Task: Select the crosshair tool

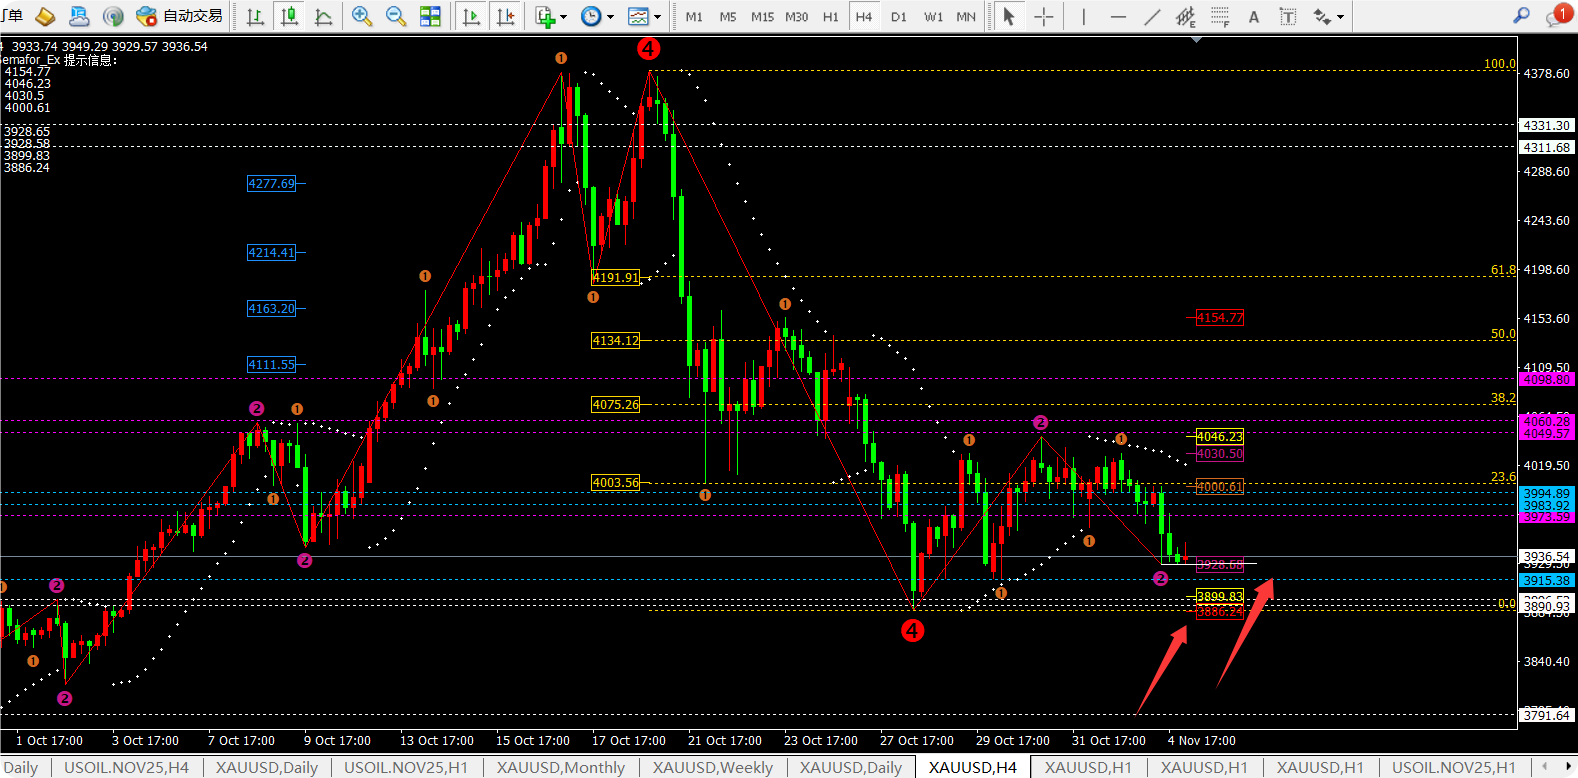Action: point(1044,16)
